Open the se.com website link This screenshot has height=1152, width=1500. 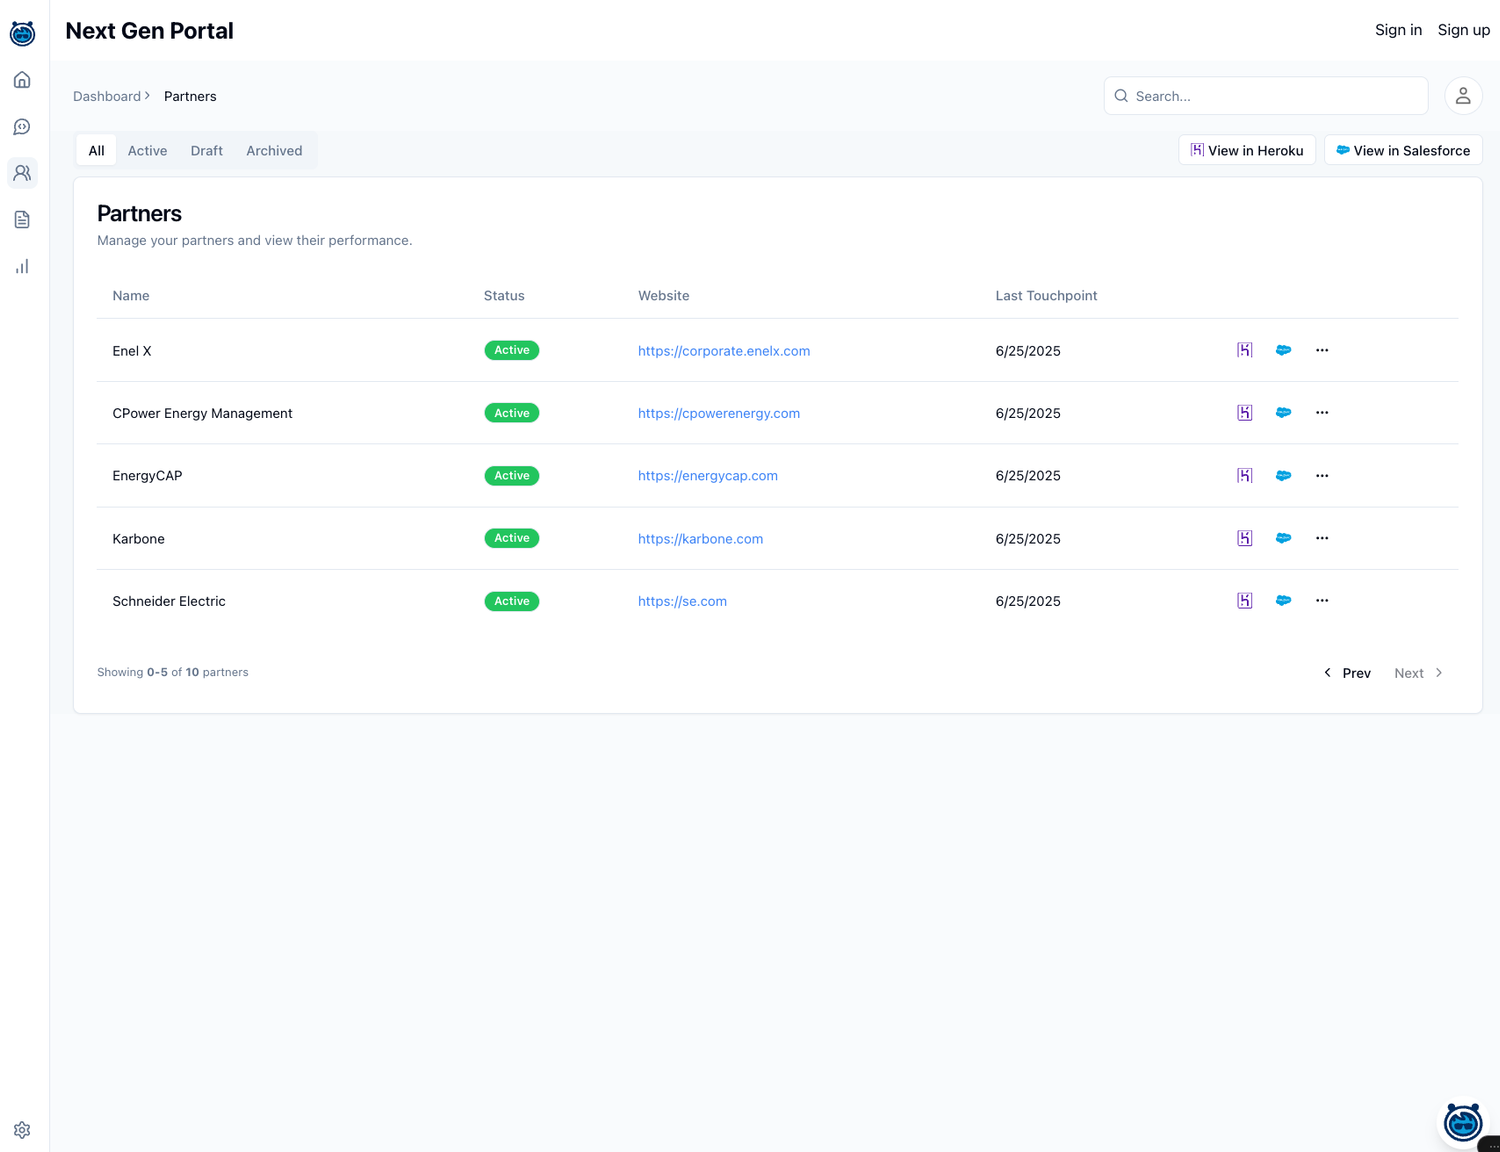coord(682,601)
